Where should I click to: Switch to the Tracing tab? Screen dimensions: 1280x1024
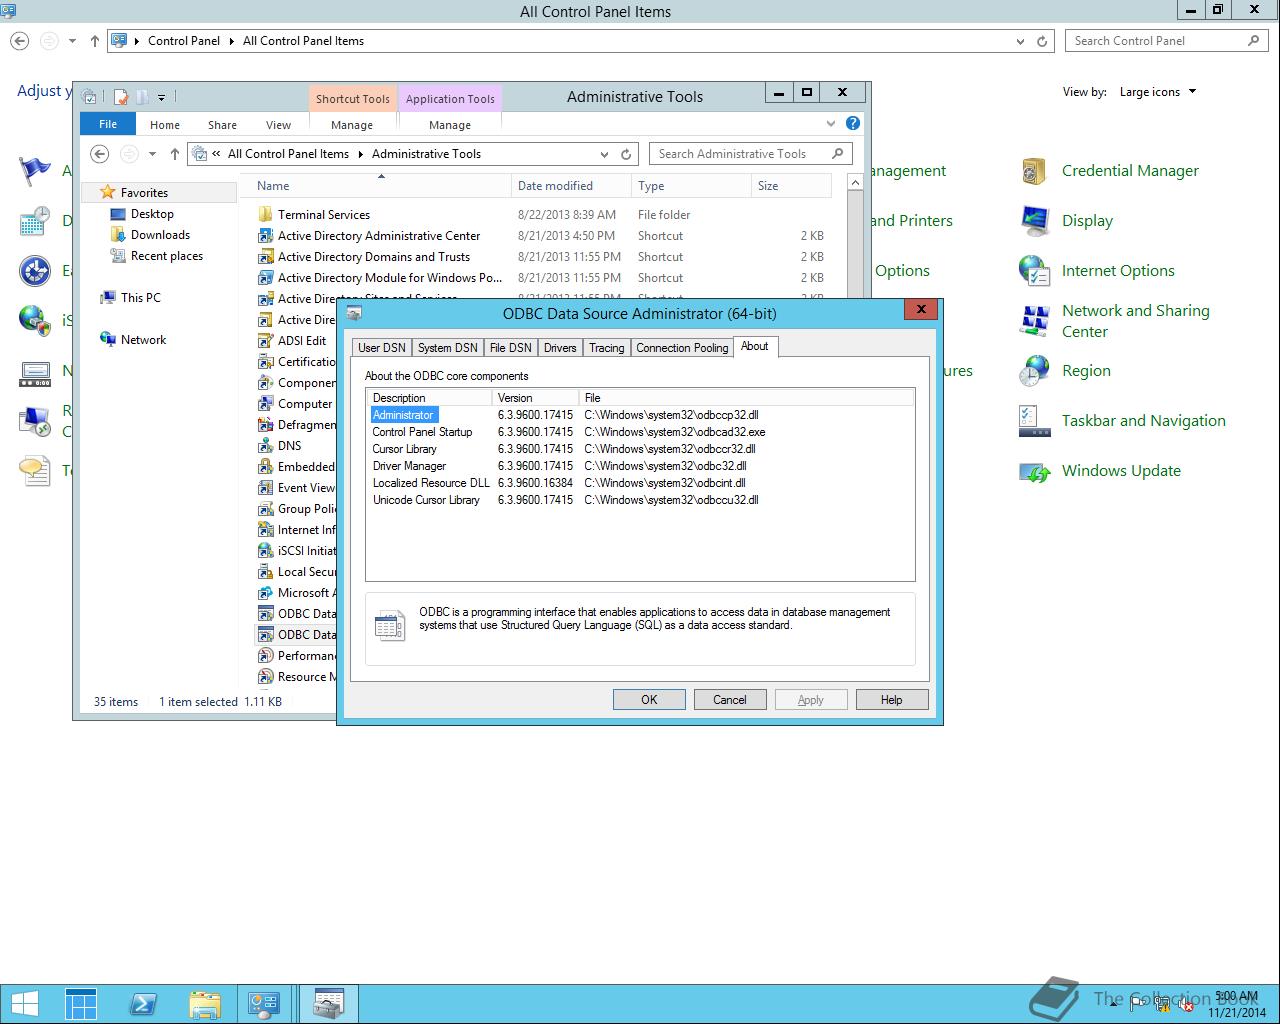pyautogui.click(x=606, y=347)
